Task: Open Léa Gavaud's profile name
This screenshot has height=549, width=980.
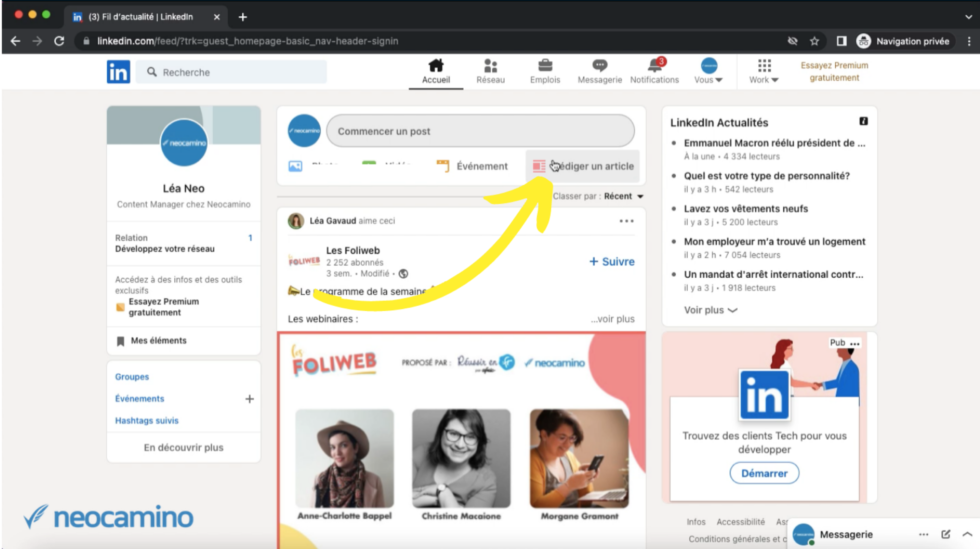Action: (332, 221)
